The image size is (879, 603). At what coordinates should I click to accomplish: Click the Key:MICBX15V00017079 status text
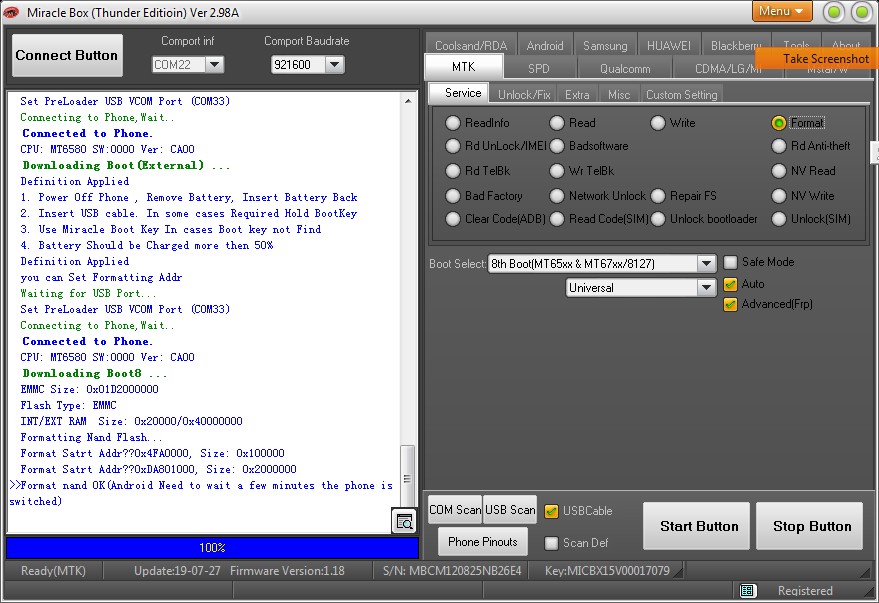(607, 570)
